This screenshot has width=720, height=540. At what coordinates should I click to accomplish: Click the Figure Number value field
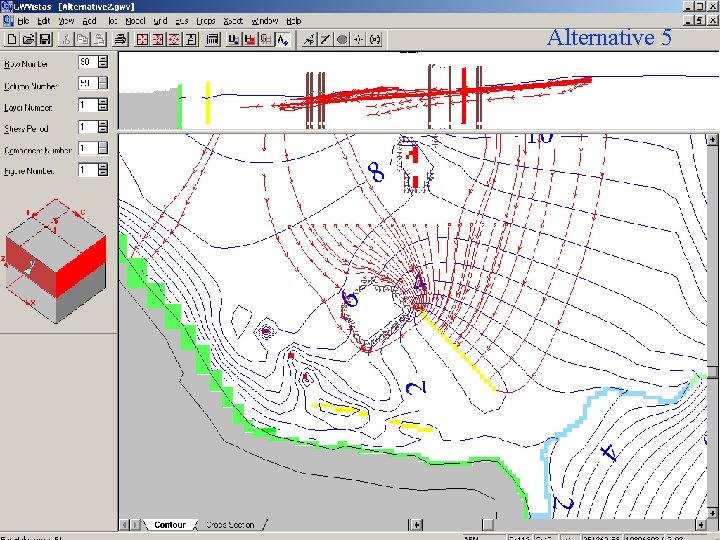(87, 170)
